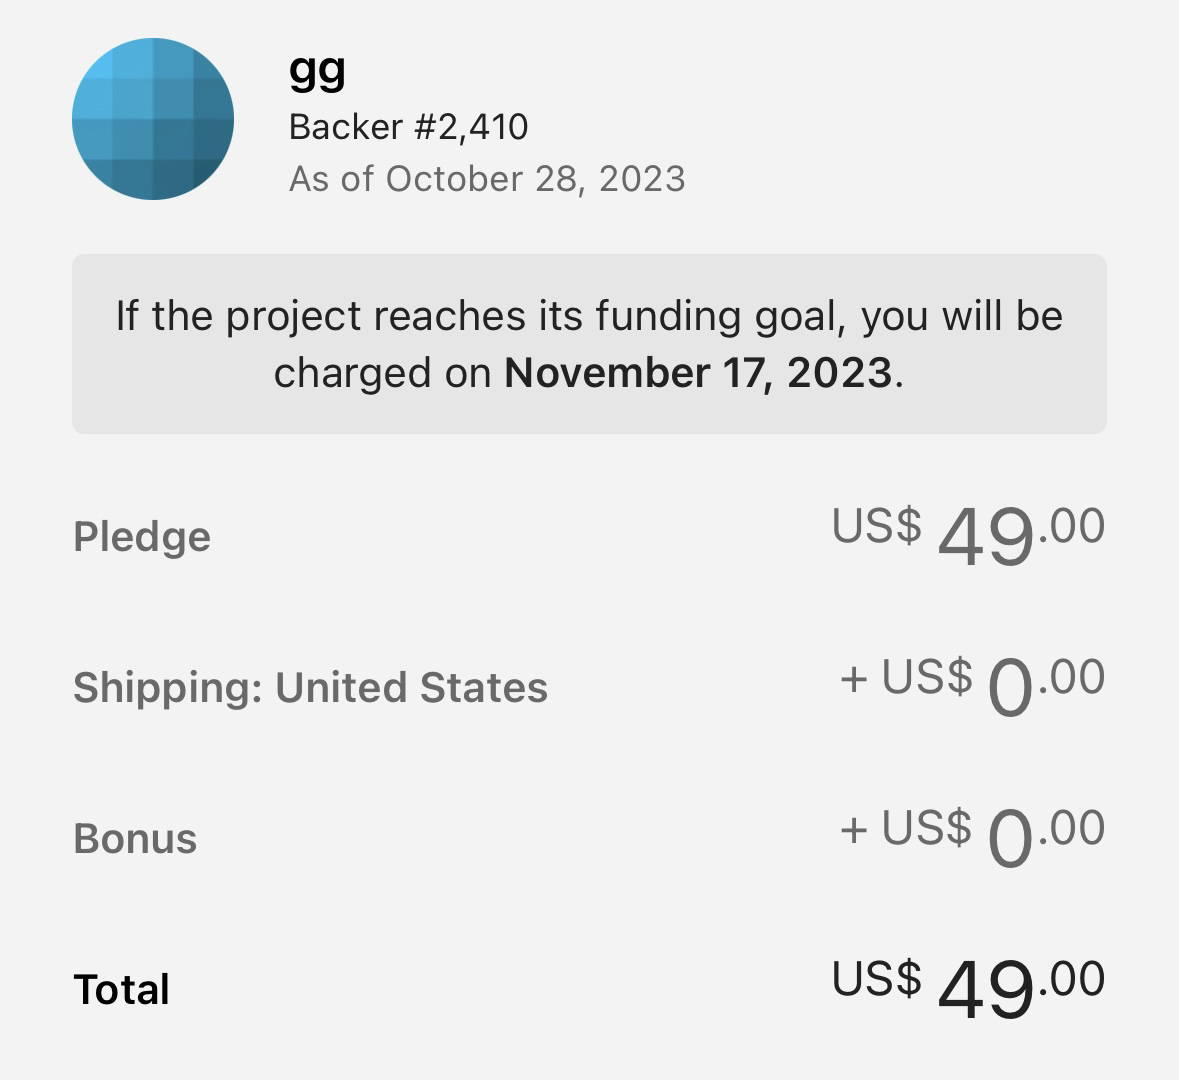Click the Bonus label
This screenshot has width=1179, height=1080.
tap(135, 839)
